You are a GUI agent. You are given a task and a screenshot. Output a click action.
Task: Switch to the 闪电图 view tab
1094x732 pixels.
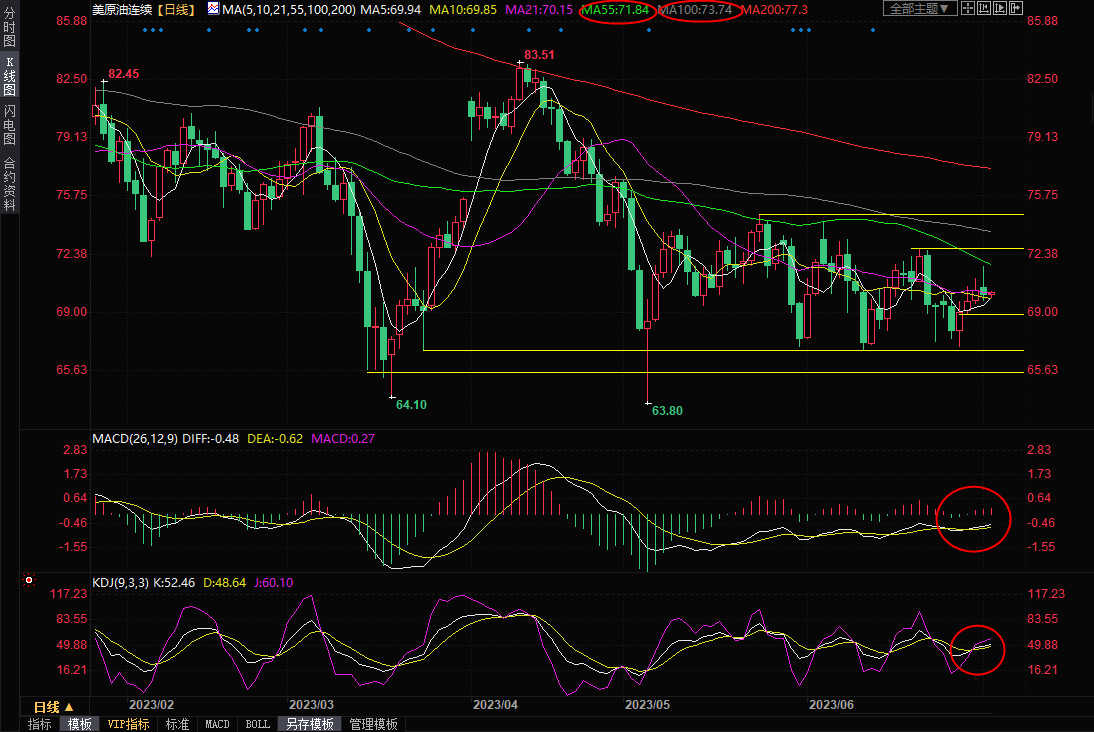(x=9, y=124)
